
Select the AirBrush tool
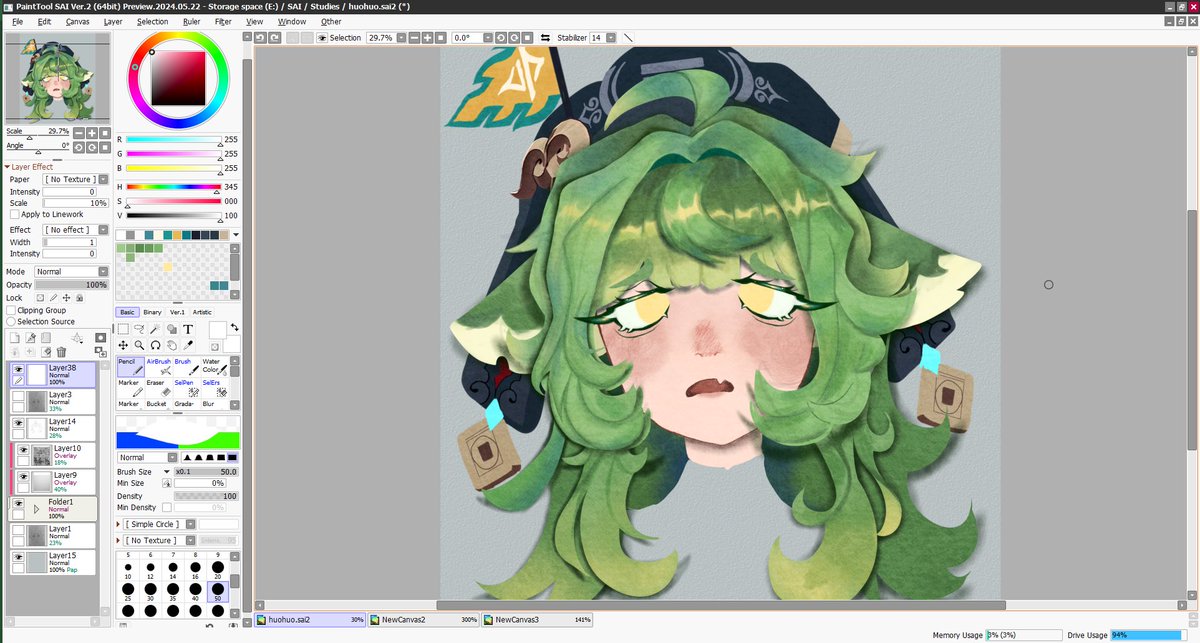[158, 367]
